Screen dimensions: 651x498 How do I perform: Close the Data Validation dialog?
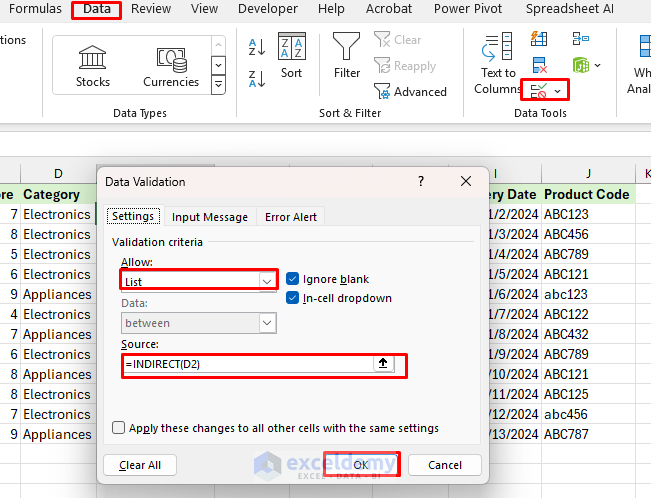(x=466, y=181)
